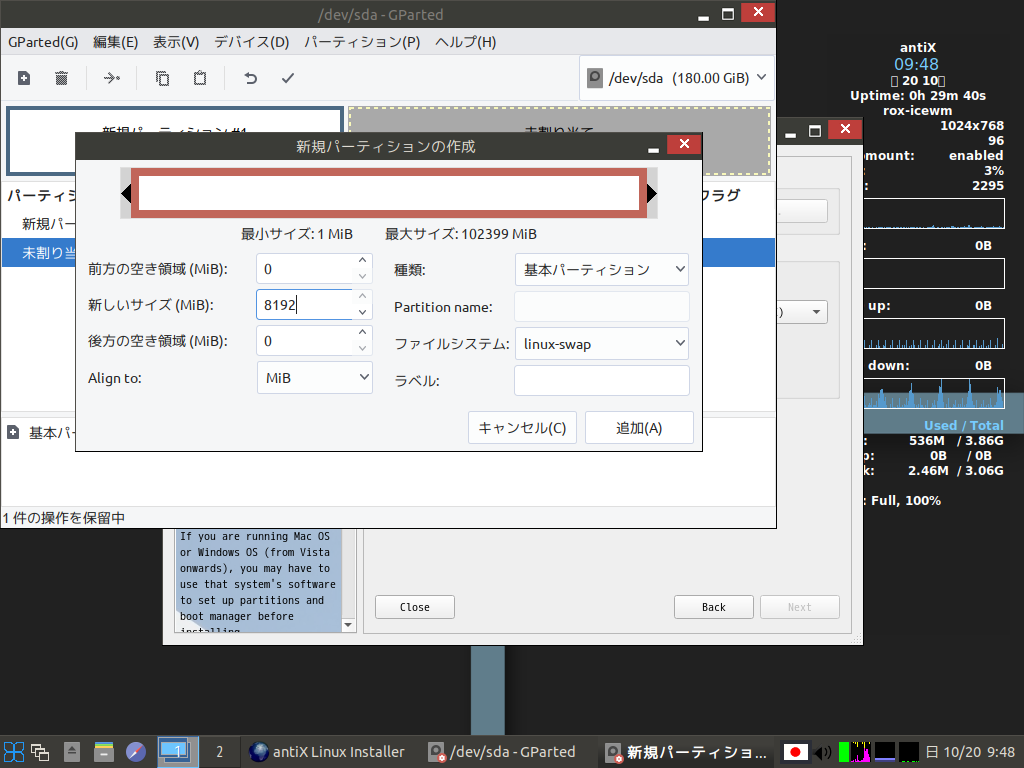1024x768 pixels.
Task: Click the antiX start menu icon in taskbar
Action: click(x=14, y=752)
